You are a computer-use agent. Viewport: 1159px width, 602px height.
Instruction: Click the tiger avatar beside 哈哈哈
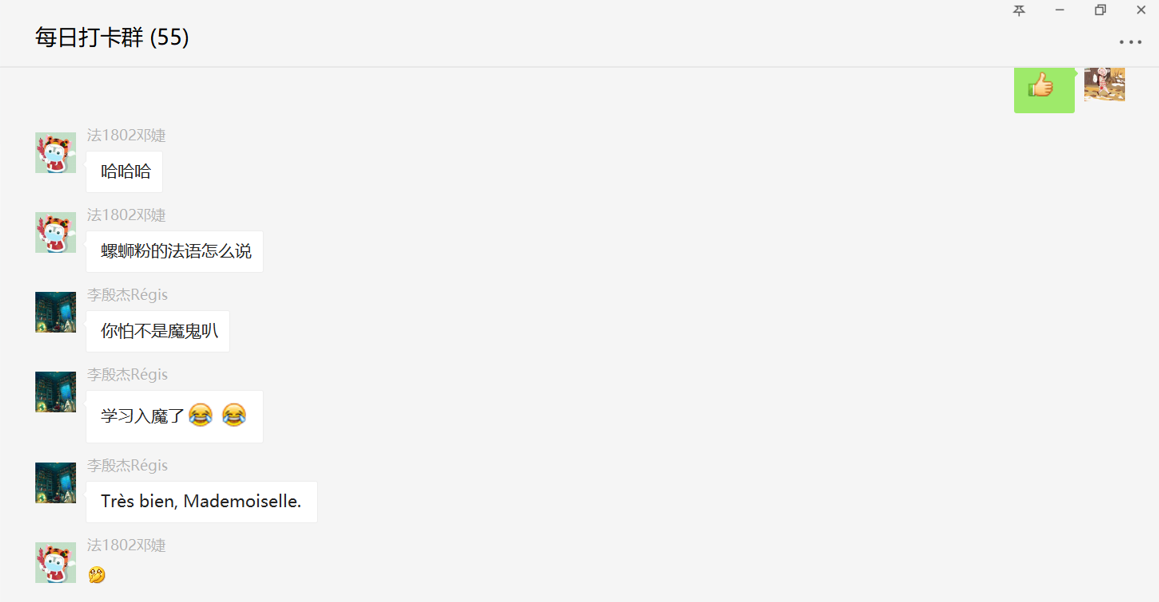(55, 153)
